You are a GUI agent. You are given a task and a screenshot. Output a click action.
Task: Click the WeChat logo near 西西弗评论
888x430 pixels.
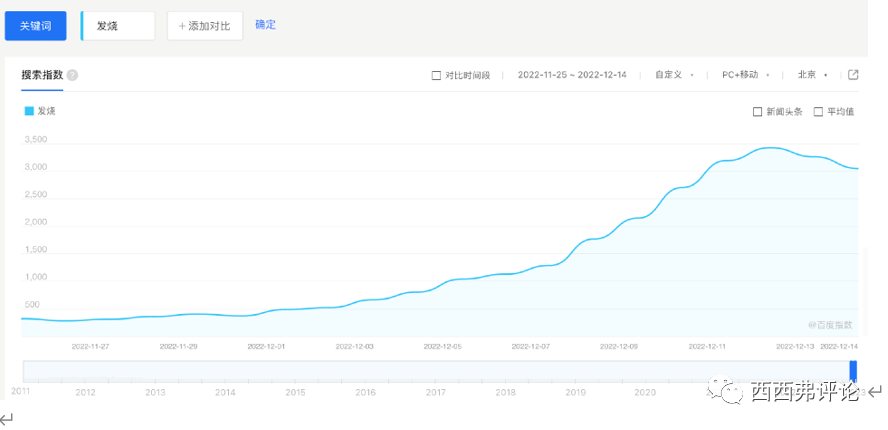732,391
